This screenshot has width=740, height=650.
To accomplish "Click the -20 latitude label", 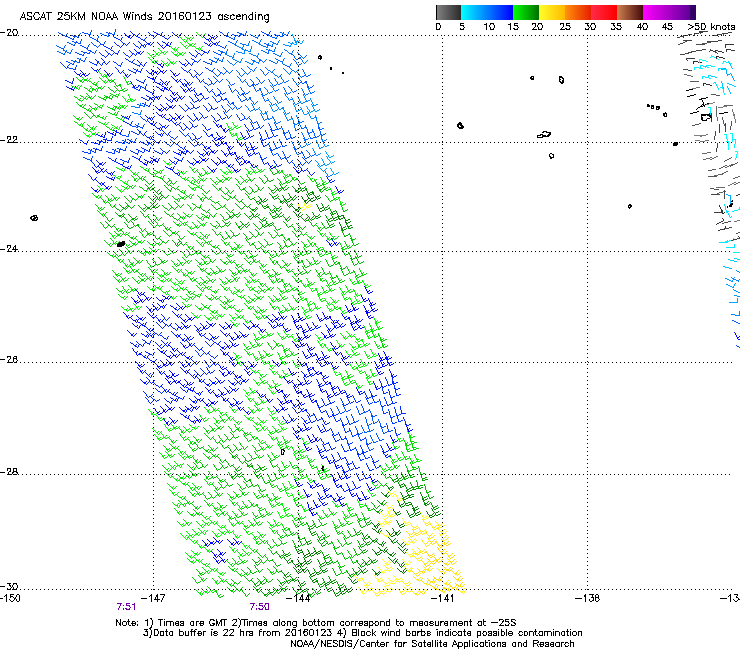I will pos(9,33).
